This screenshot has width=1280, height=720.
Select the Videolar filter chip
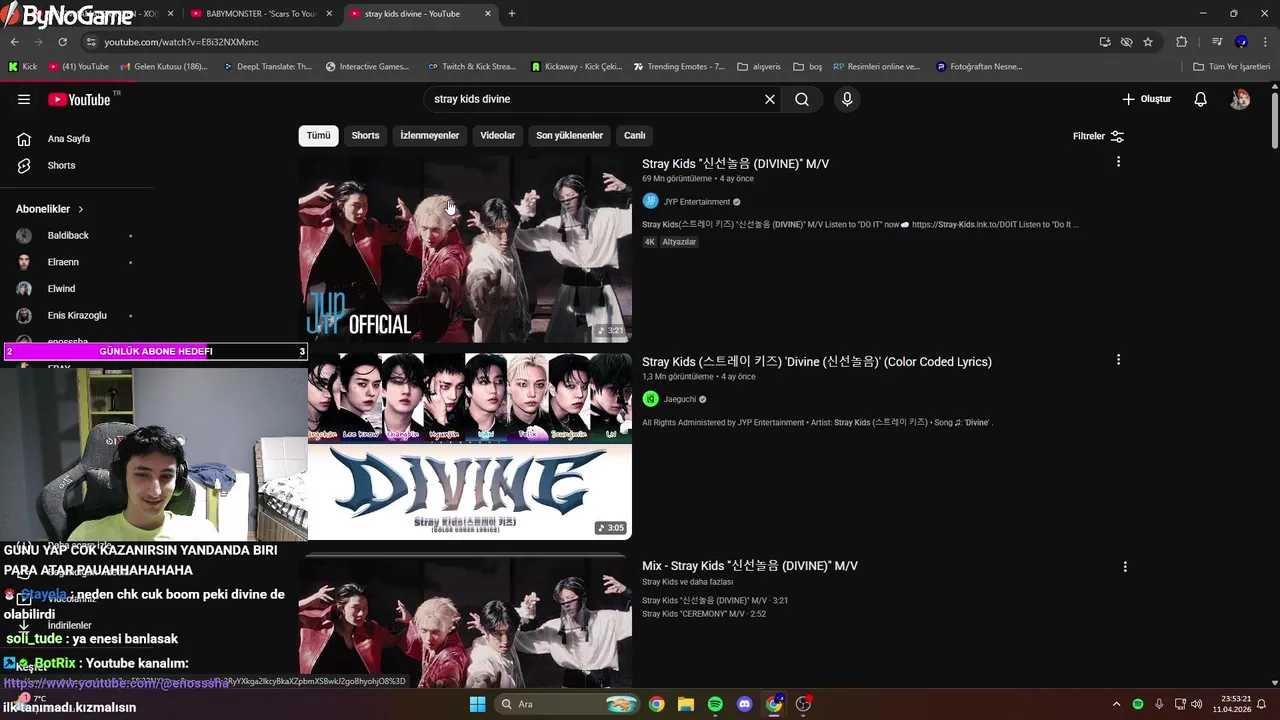point(498,136)
